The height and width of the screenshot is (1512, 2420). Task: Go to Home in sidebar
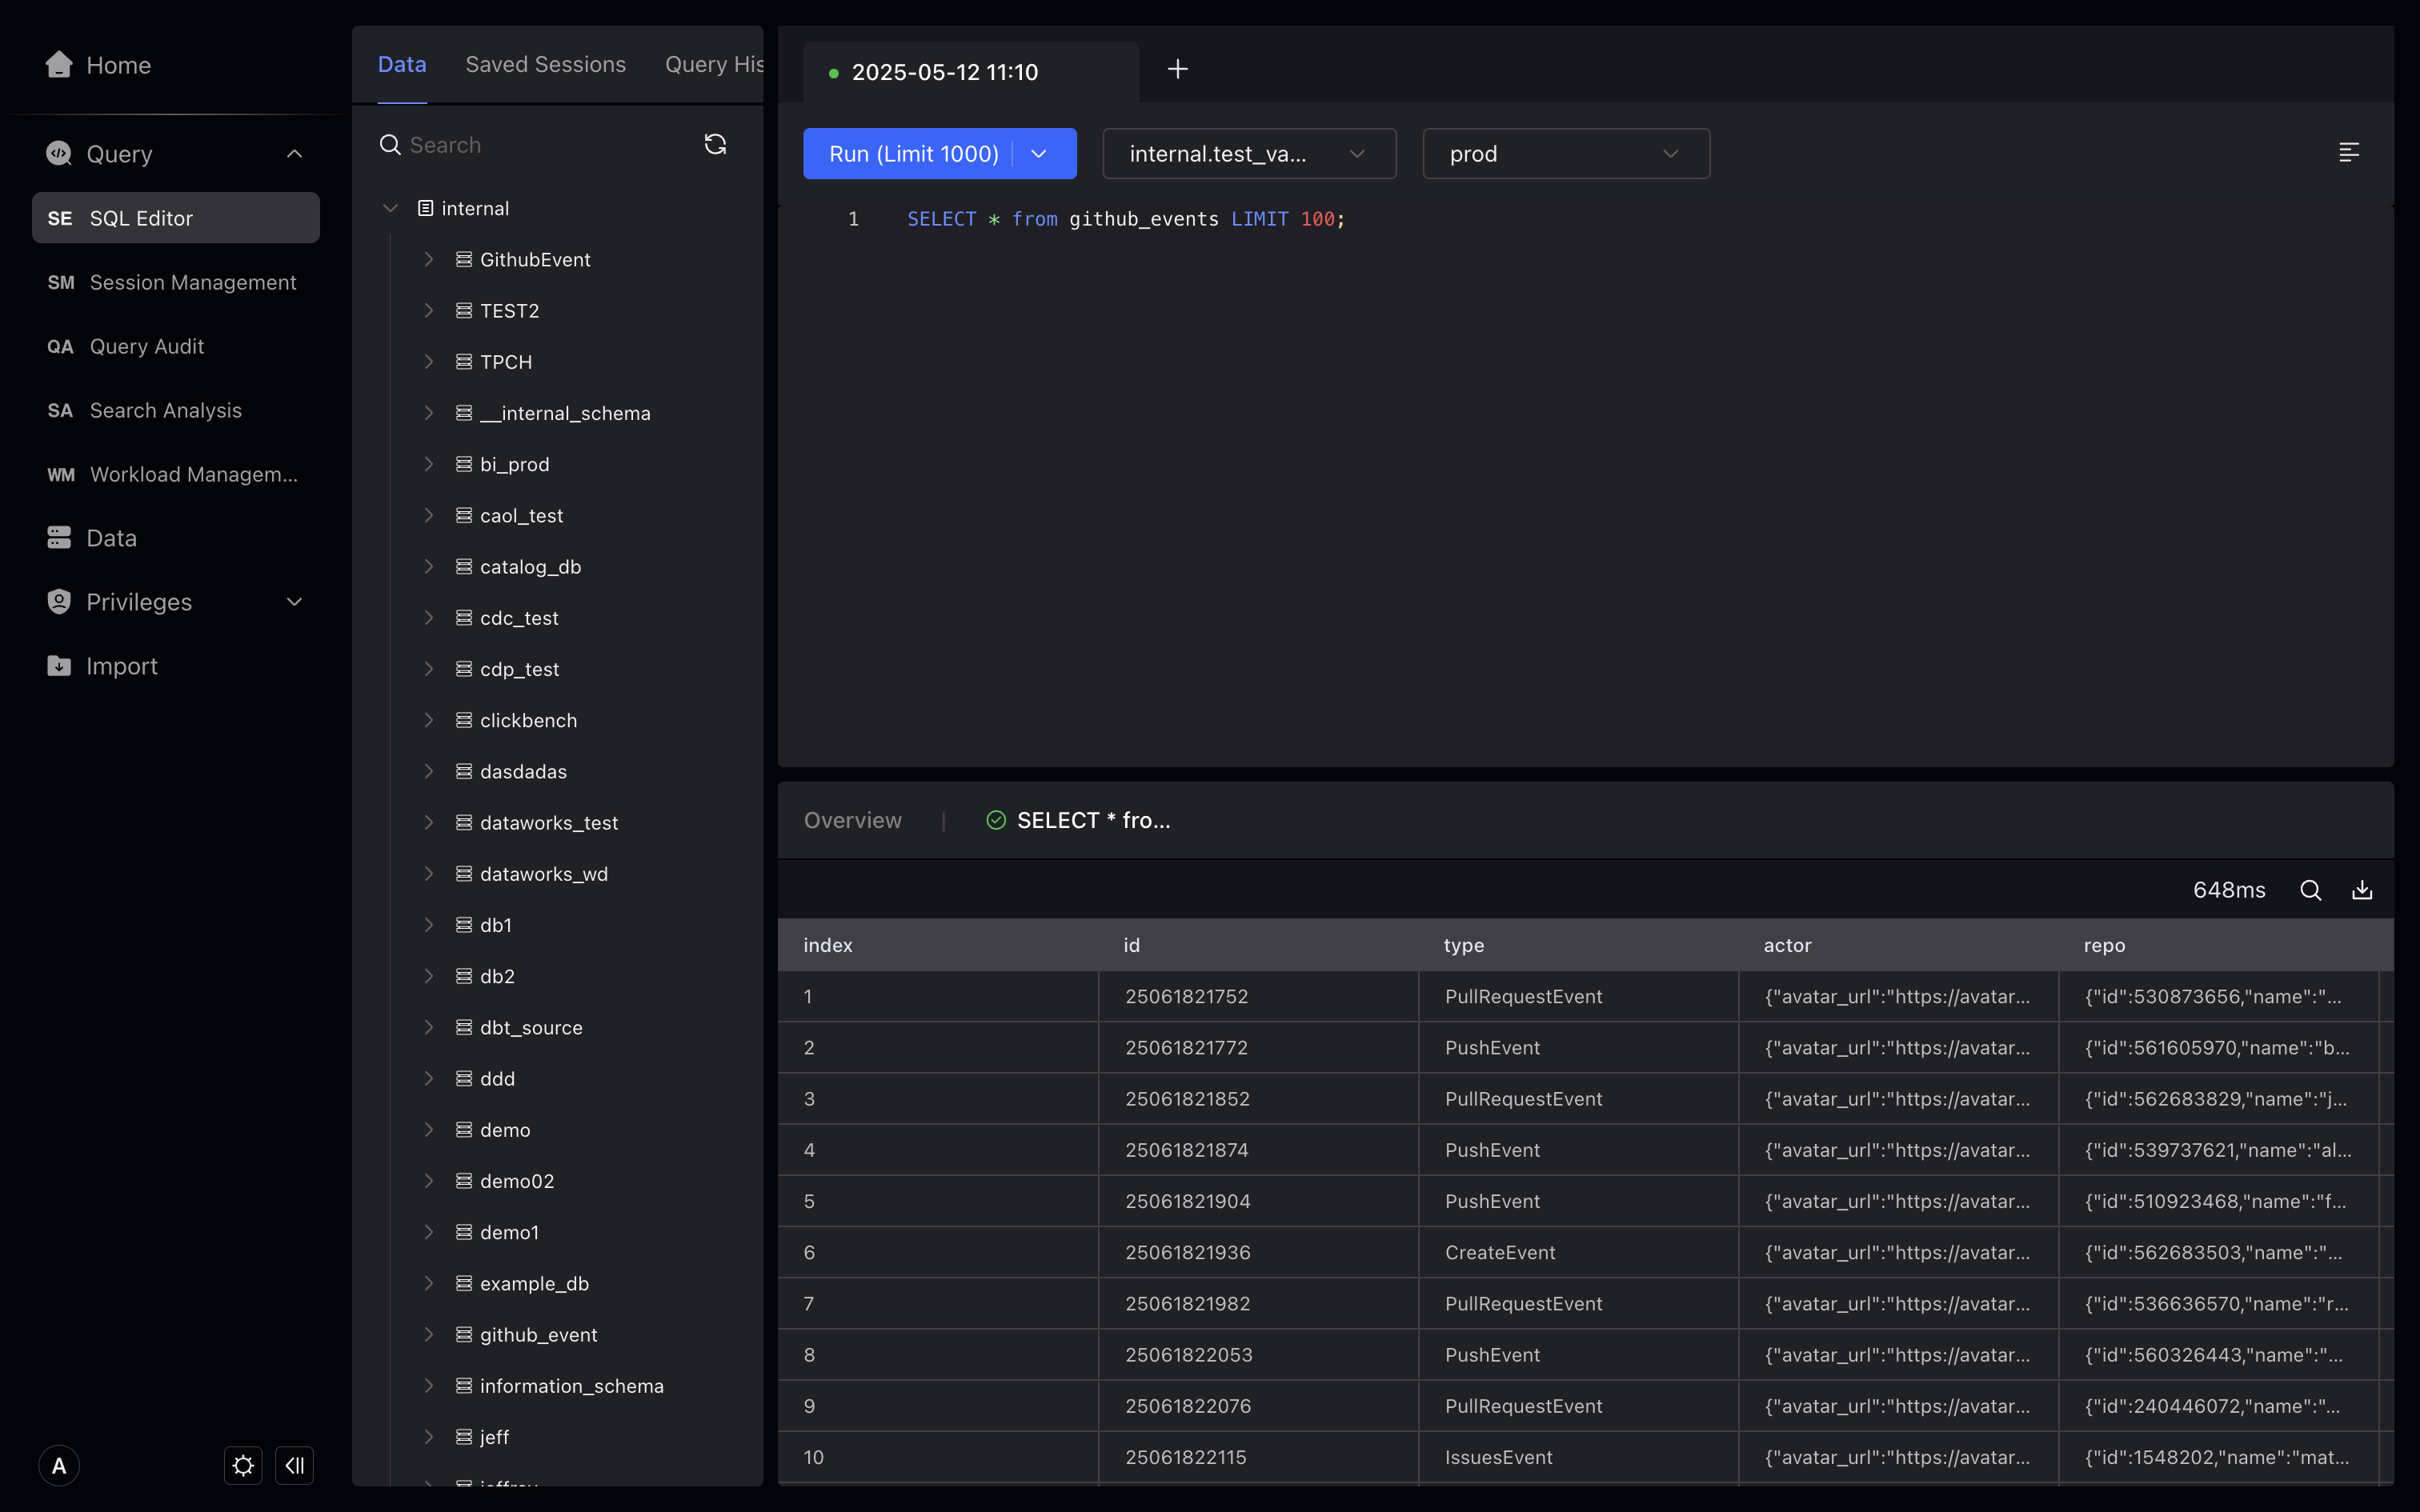click(x=98, y=65)
